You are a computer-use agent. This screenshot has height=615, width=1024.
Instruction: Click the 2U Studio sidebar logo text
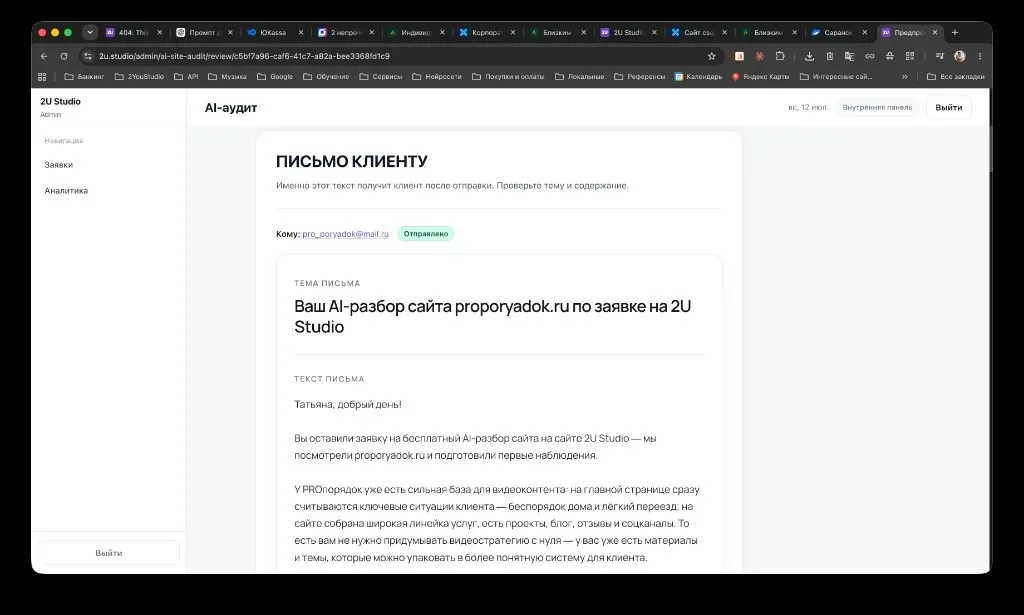point(60,101)
